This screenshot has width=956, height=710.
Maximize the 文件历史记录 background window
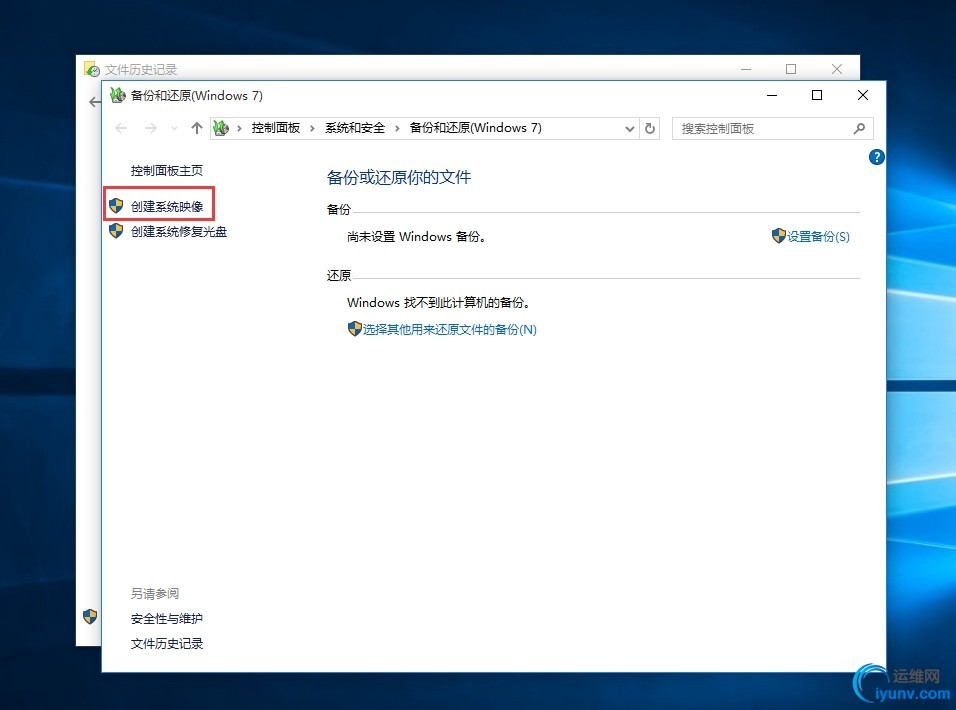tap(791, 69)
